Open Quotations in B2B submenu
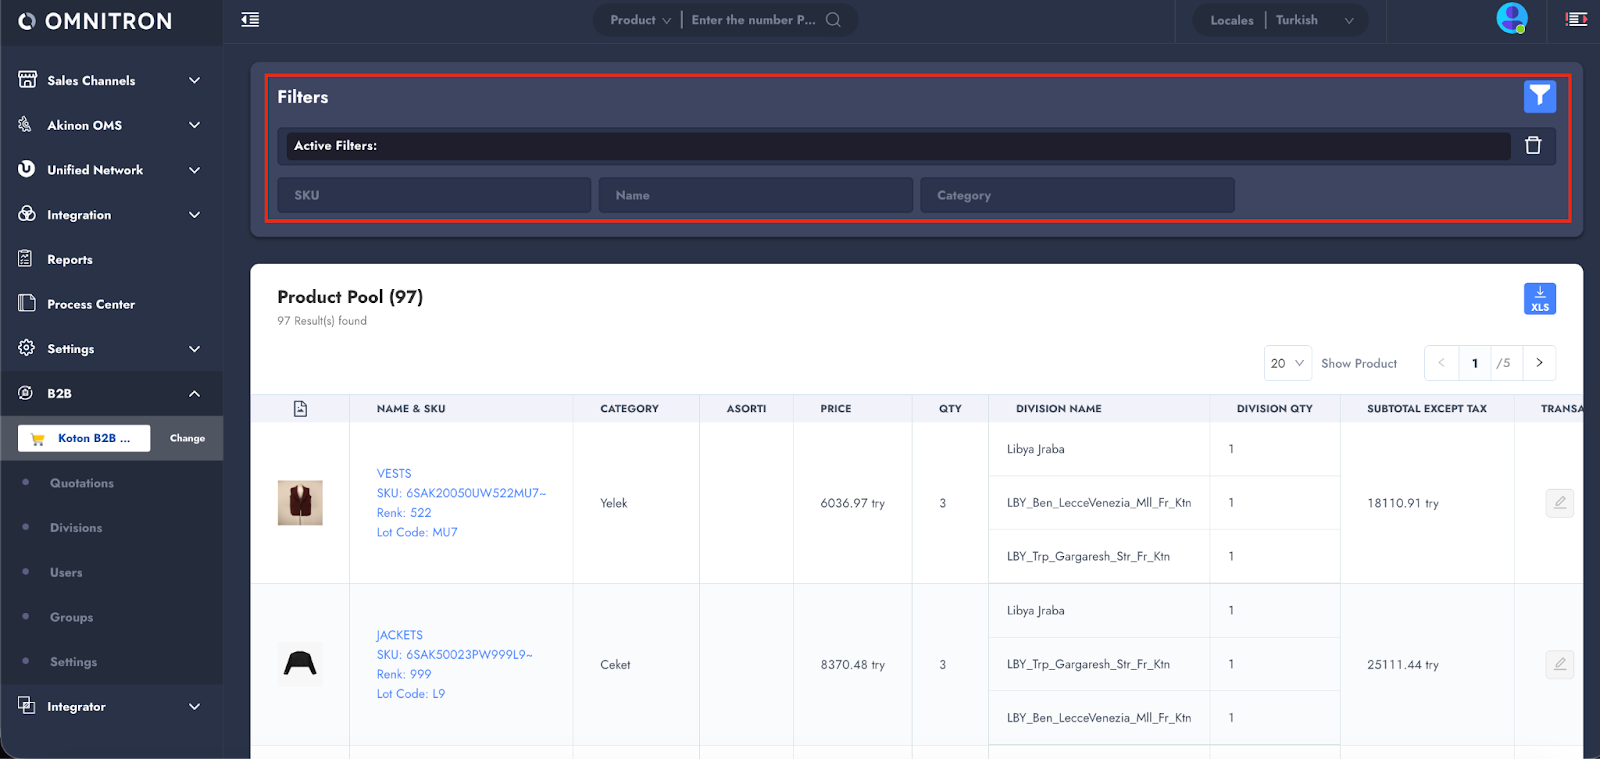Screen dimensions: 1600x759 pyautogui.click(x=82, y=483)
